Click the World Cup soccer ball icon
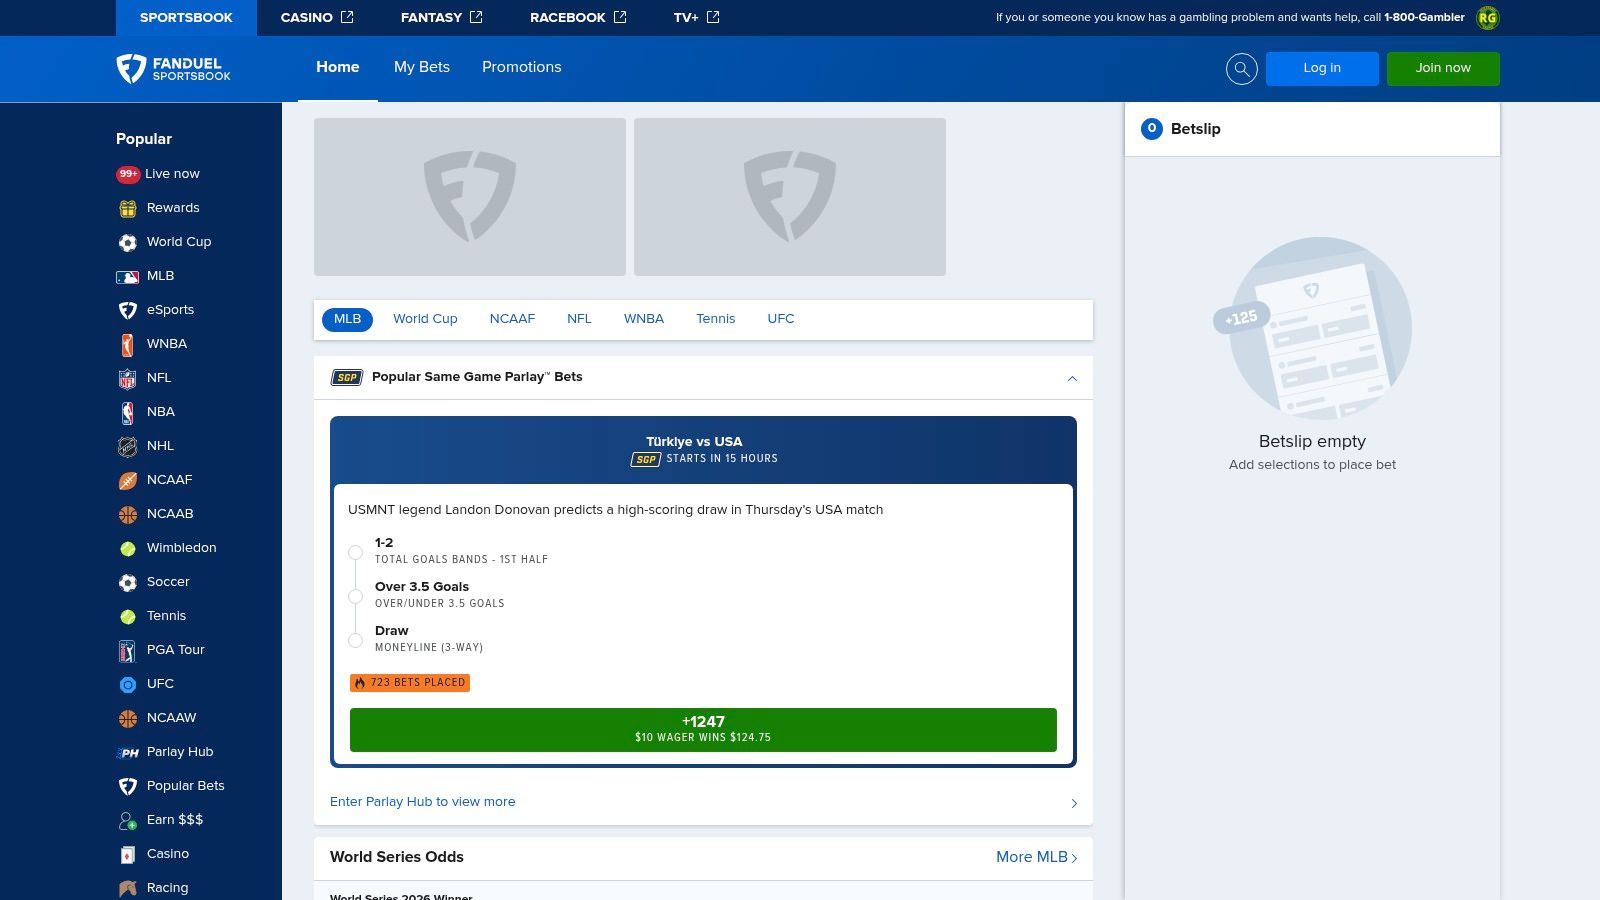The image size is (1600, 900). coord(128,242)
